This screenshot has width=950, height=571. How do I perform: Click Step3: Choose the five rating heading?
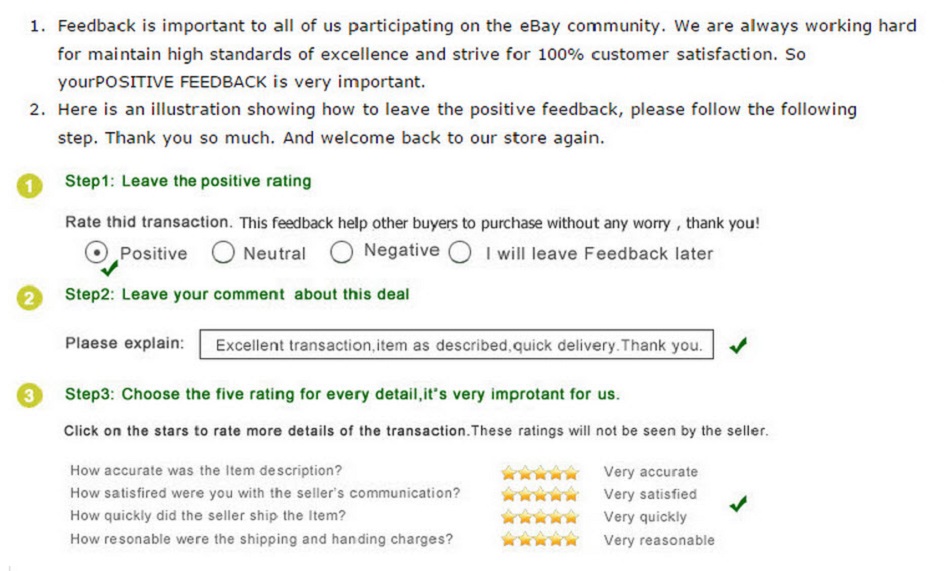click(x=342, y=394)
